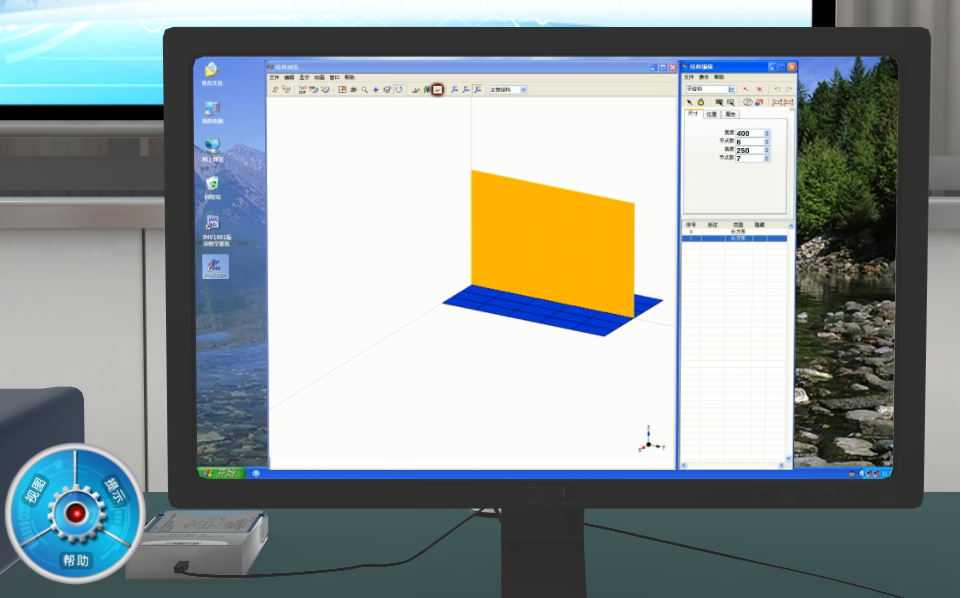Click the 提示 button on circular widget
Image resolution: width=961 pixels, height=598 pixels.
click(x=115, y=492)
